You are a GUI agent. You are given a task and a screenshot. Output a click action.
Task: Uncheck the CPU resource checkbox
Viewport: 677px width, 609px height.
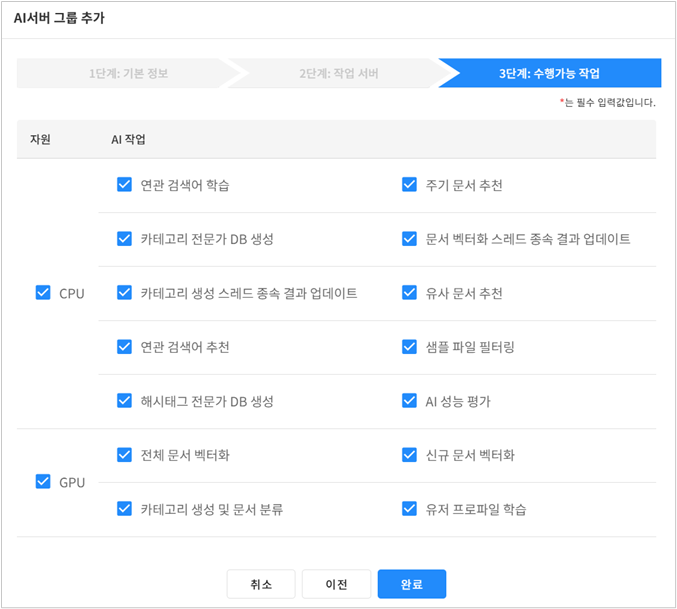tap(42, 293)
